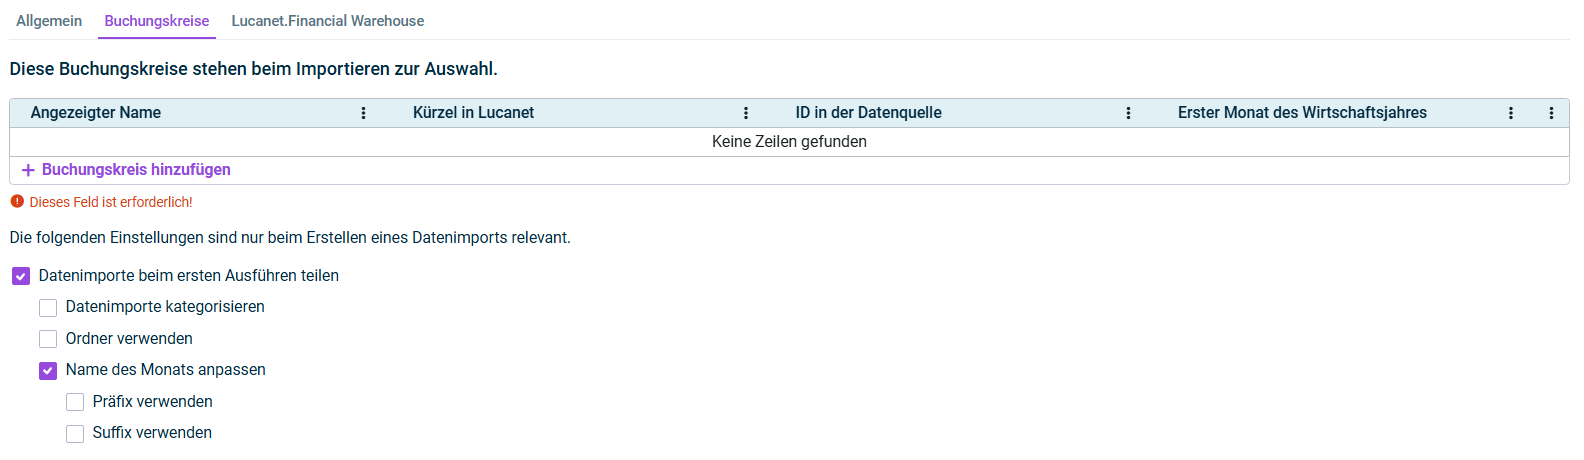
Task: Uncheck Name des Monats anpassen
Action: (48, 371)
